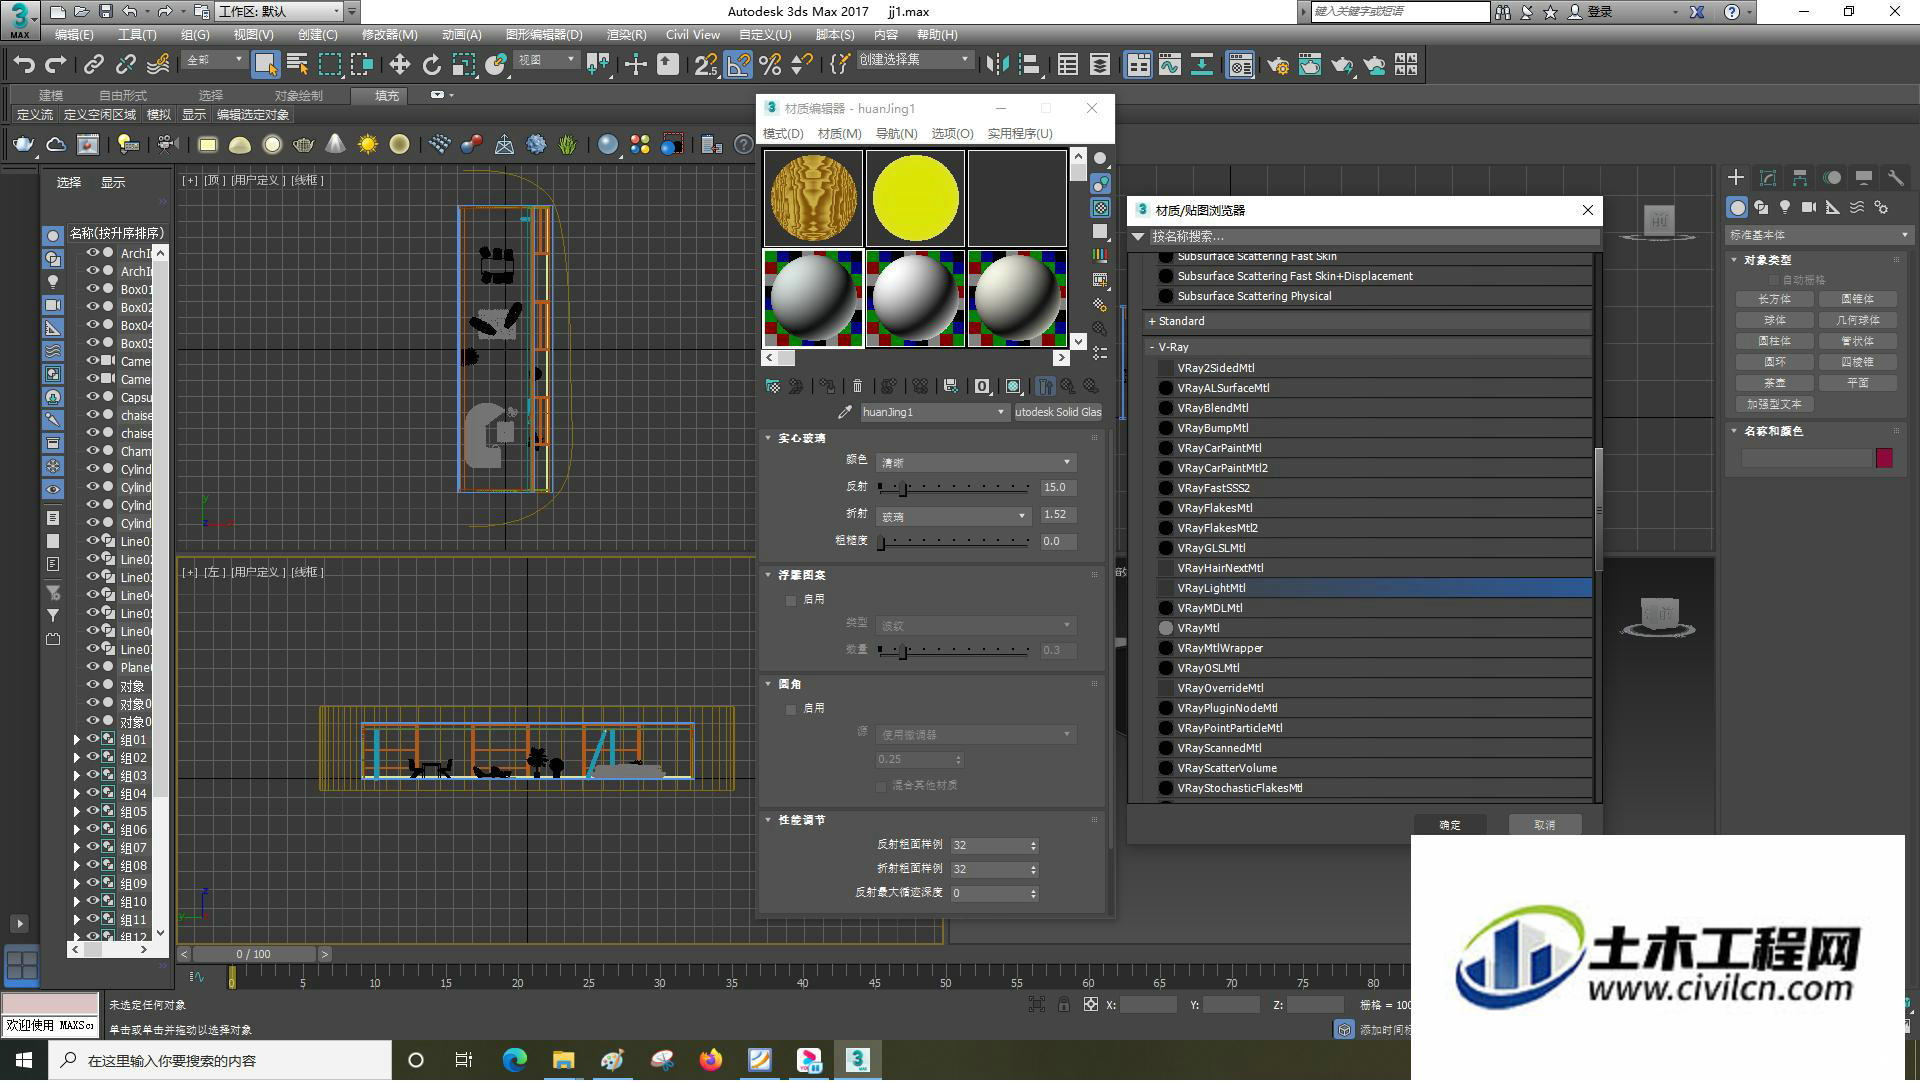
Task: Click the 长方体 box primitive button
Action: click(1774, 299)
